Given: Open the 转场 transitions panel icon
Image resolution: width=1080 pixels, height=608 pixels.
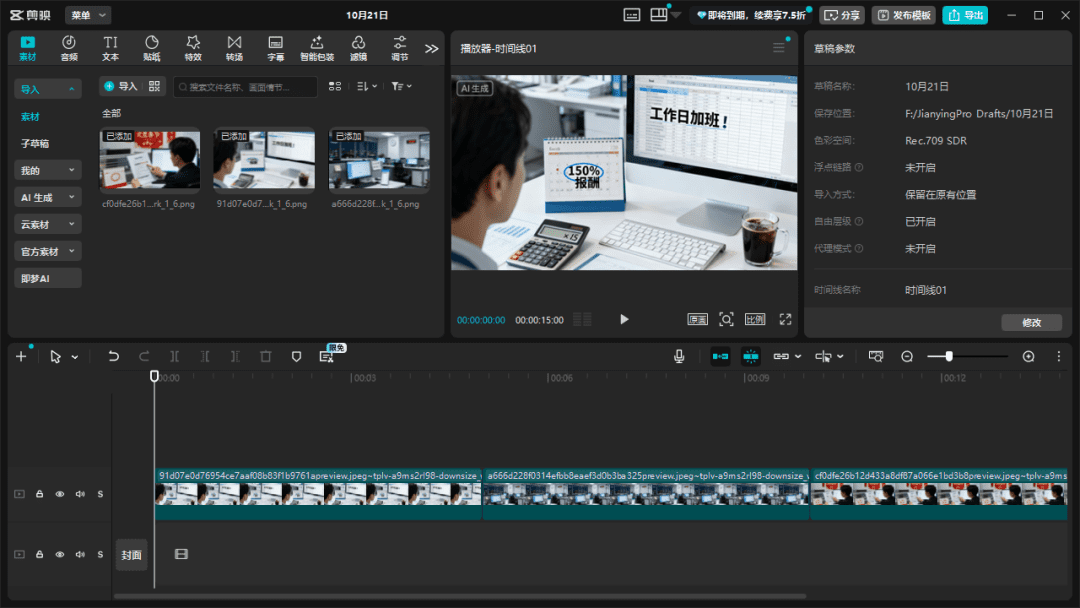Looking at the screenshot, I should tap(234, 48).
